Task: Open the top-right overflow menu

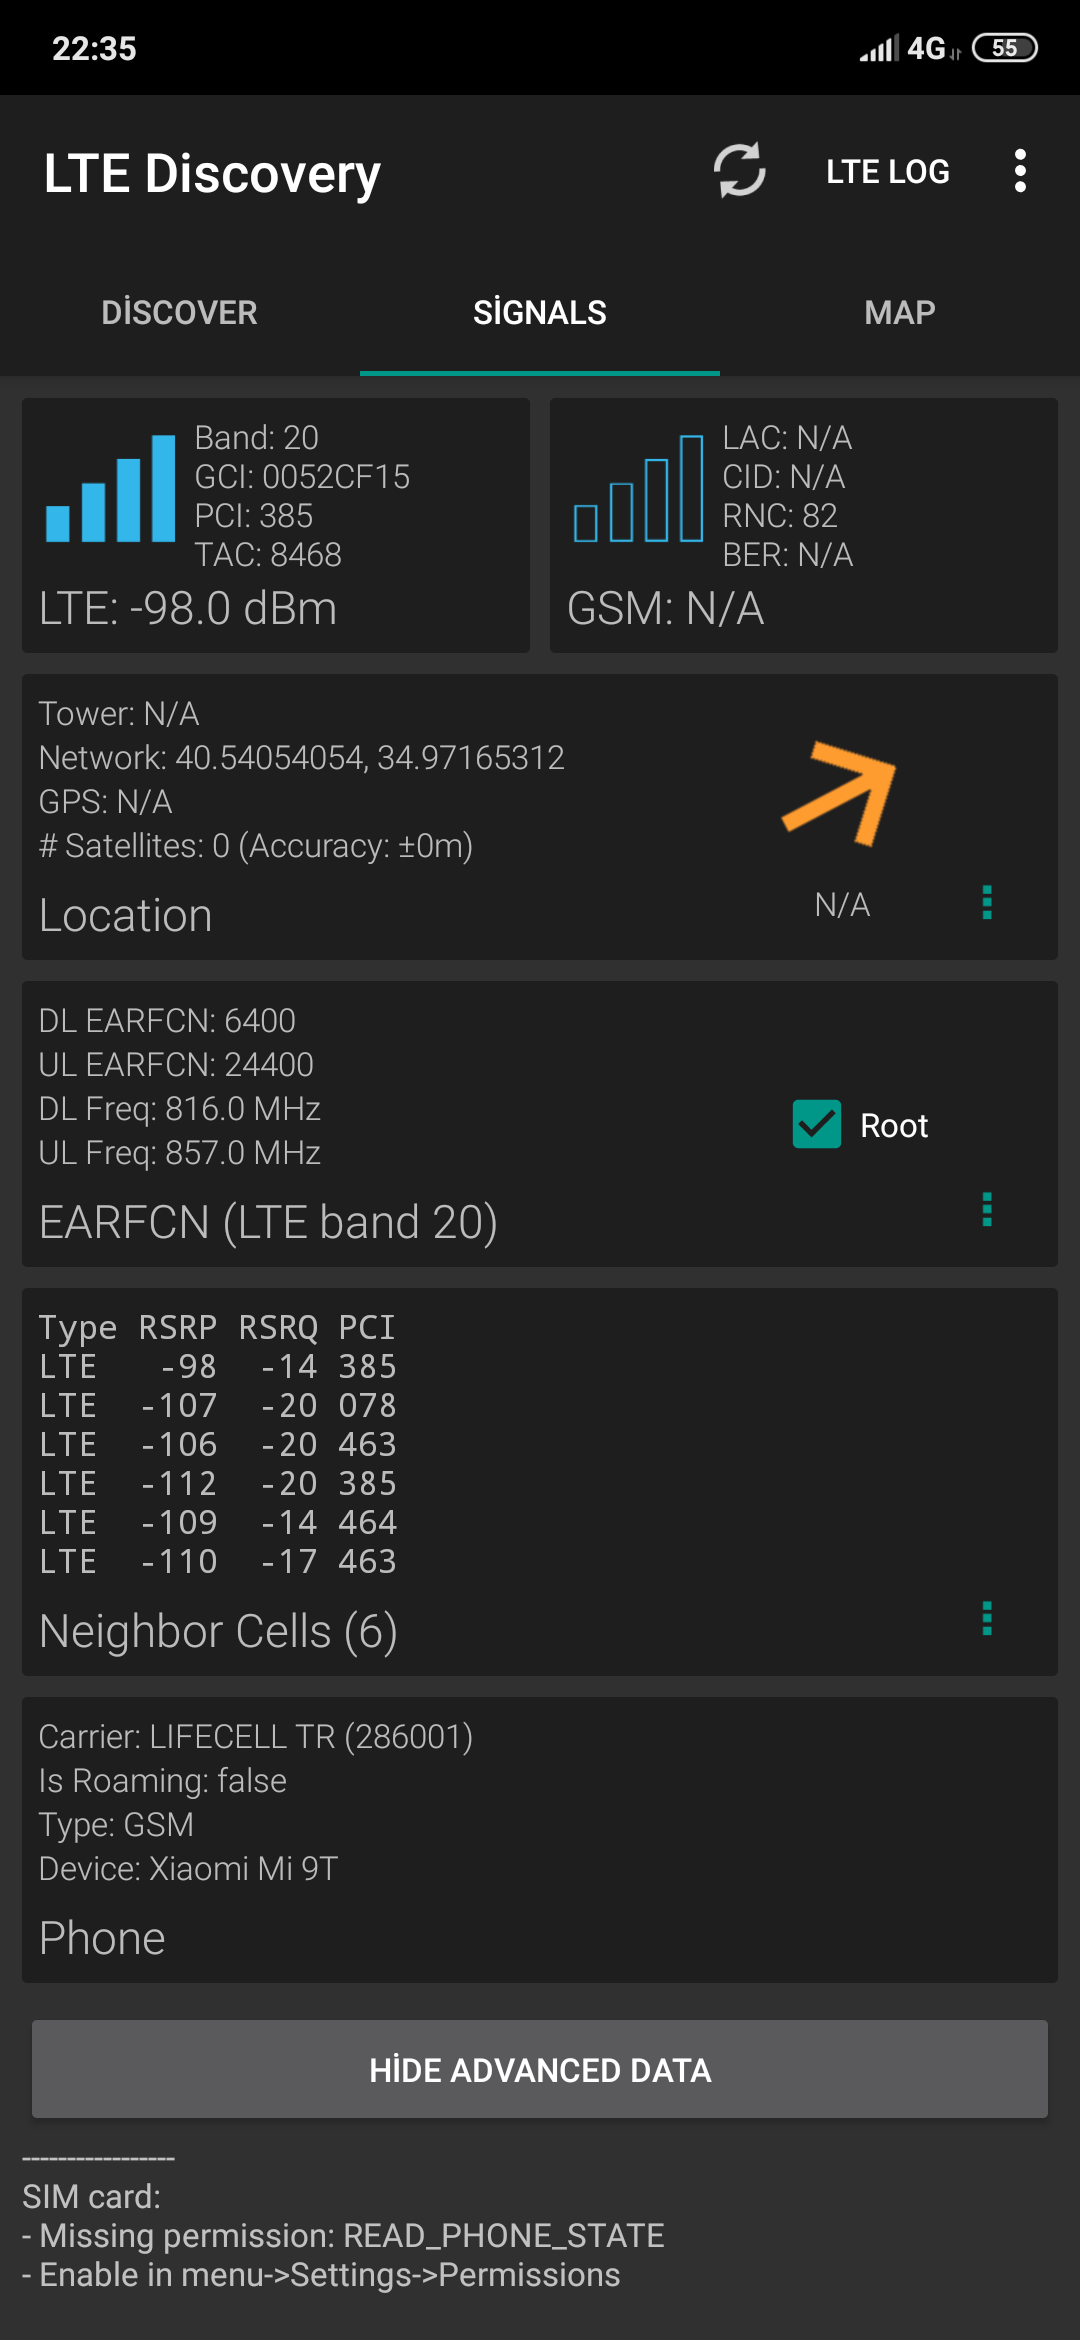Action: pyautogui.click(x=1020, y=171)
